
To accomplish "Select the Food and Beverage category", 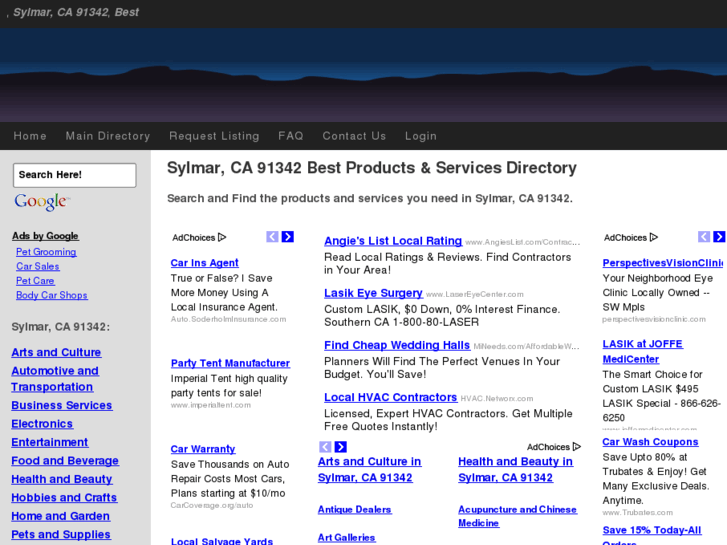I will (x=65, y=461).
